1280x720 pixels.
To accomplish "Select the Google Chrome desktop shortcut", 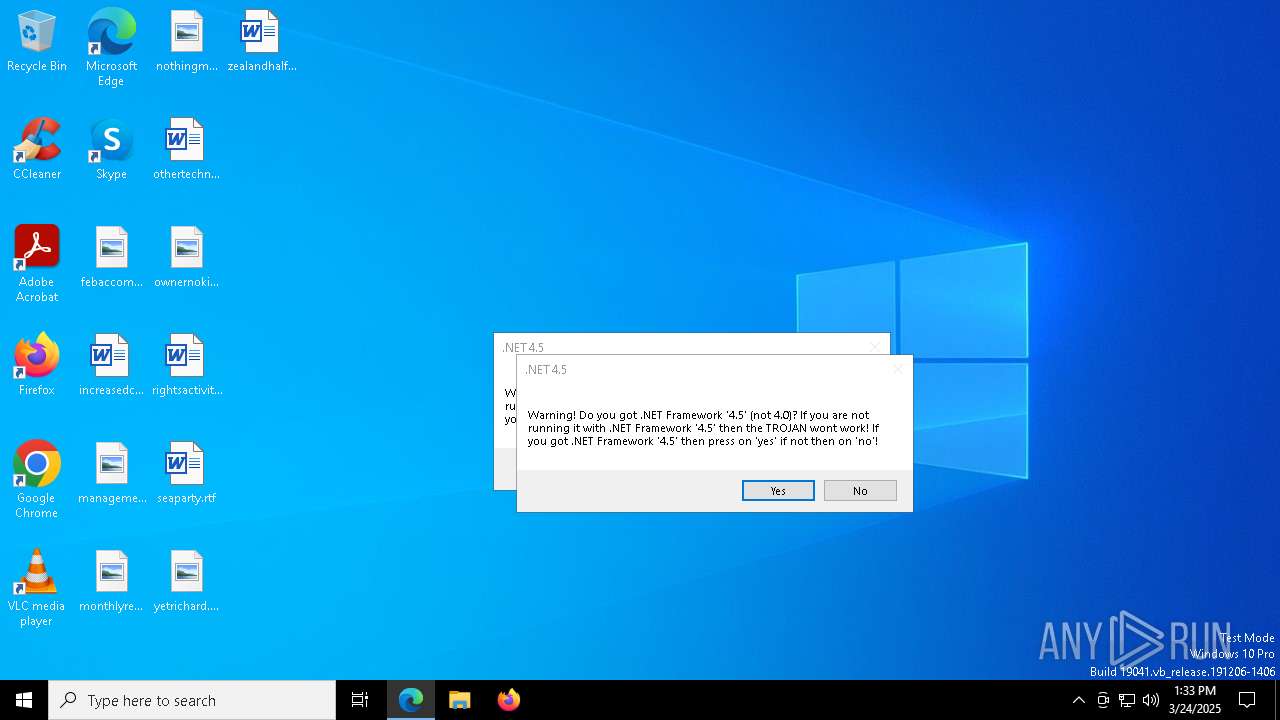I will click(x=37, y=480).
